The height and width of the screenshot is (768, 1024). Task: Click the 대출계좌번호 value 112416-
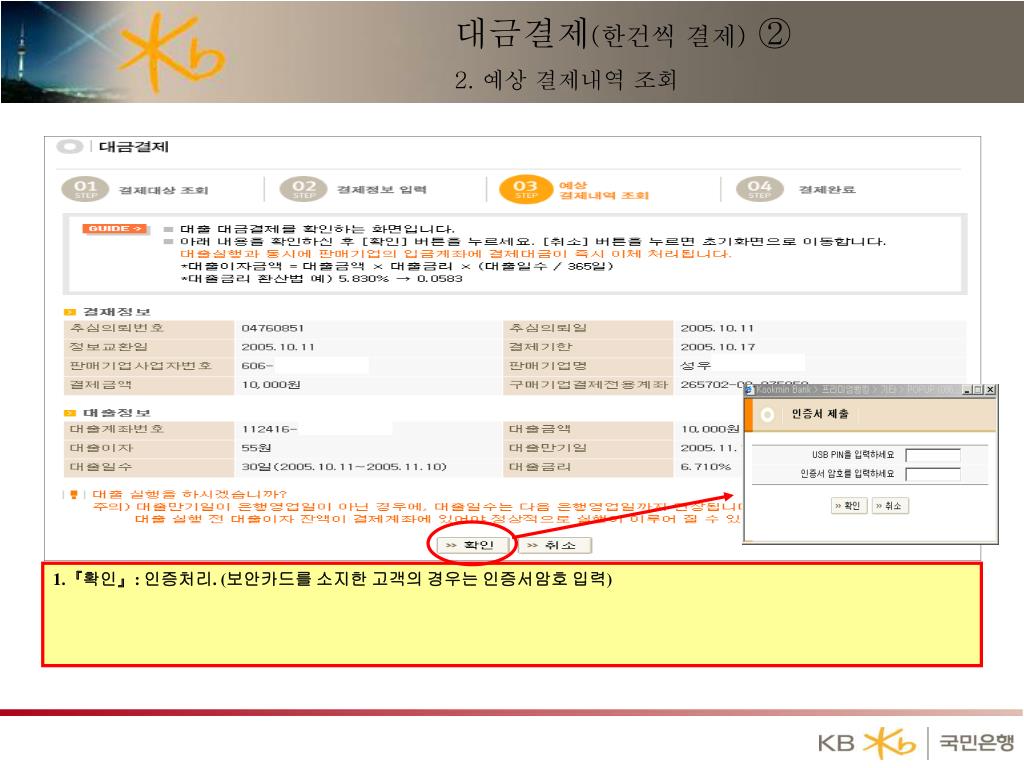269,429
